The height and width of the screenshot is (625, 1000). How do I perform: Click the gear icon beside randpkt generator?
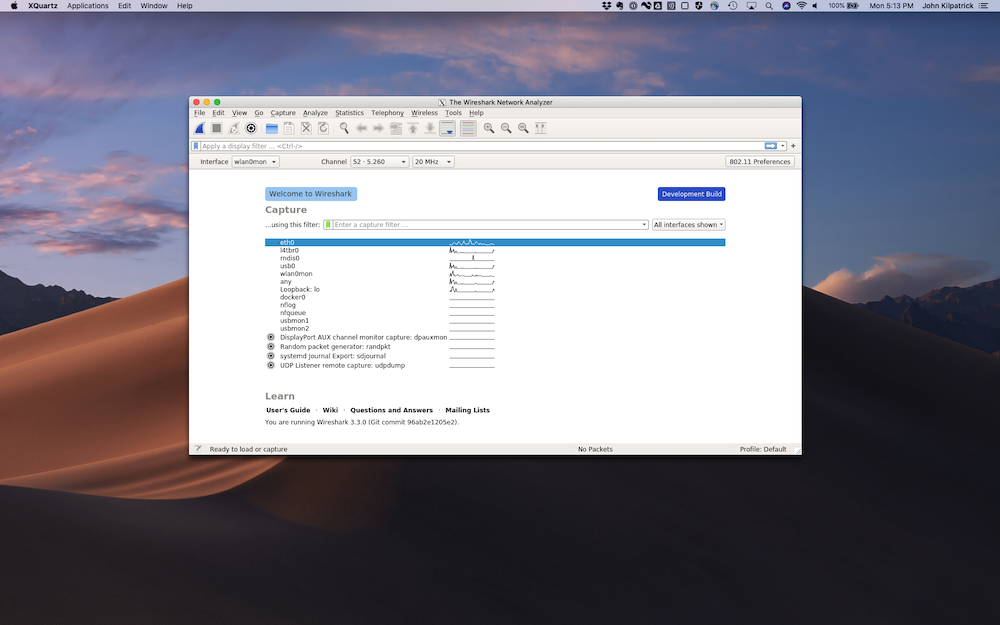click(x=271, y=347)
